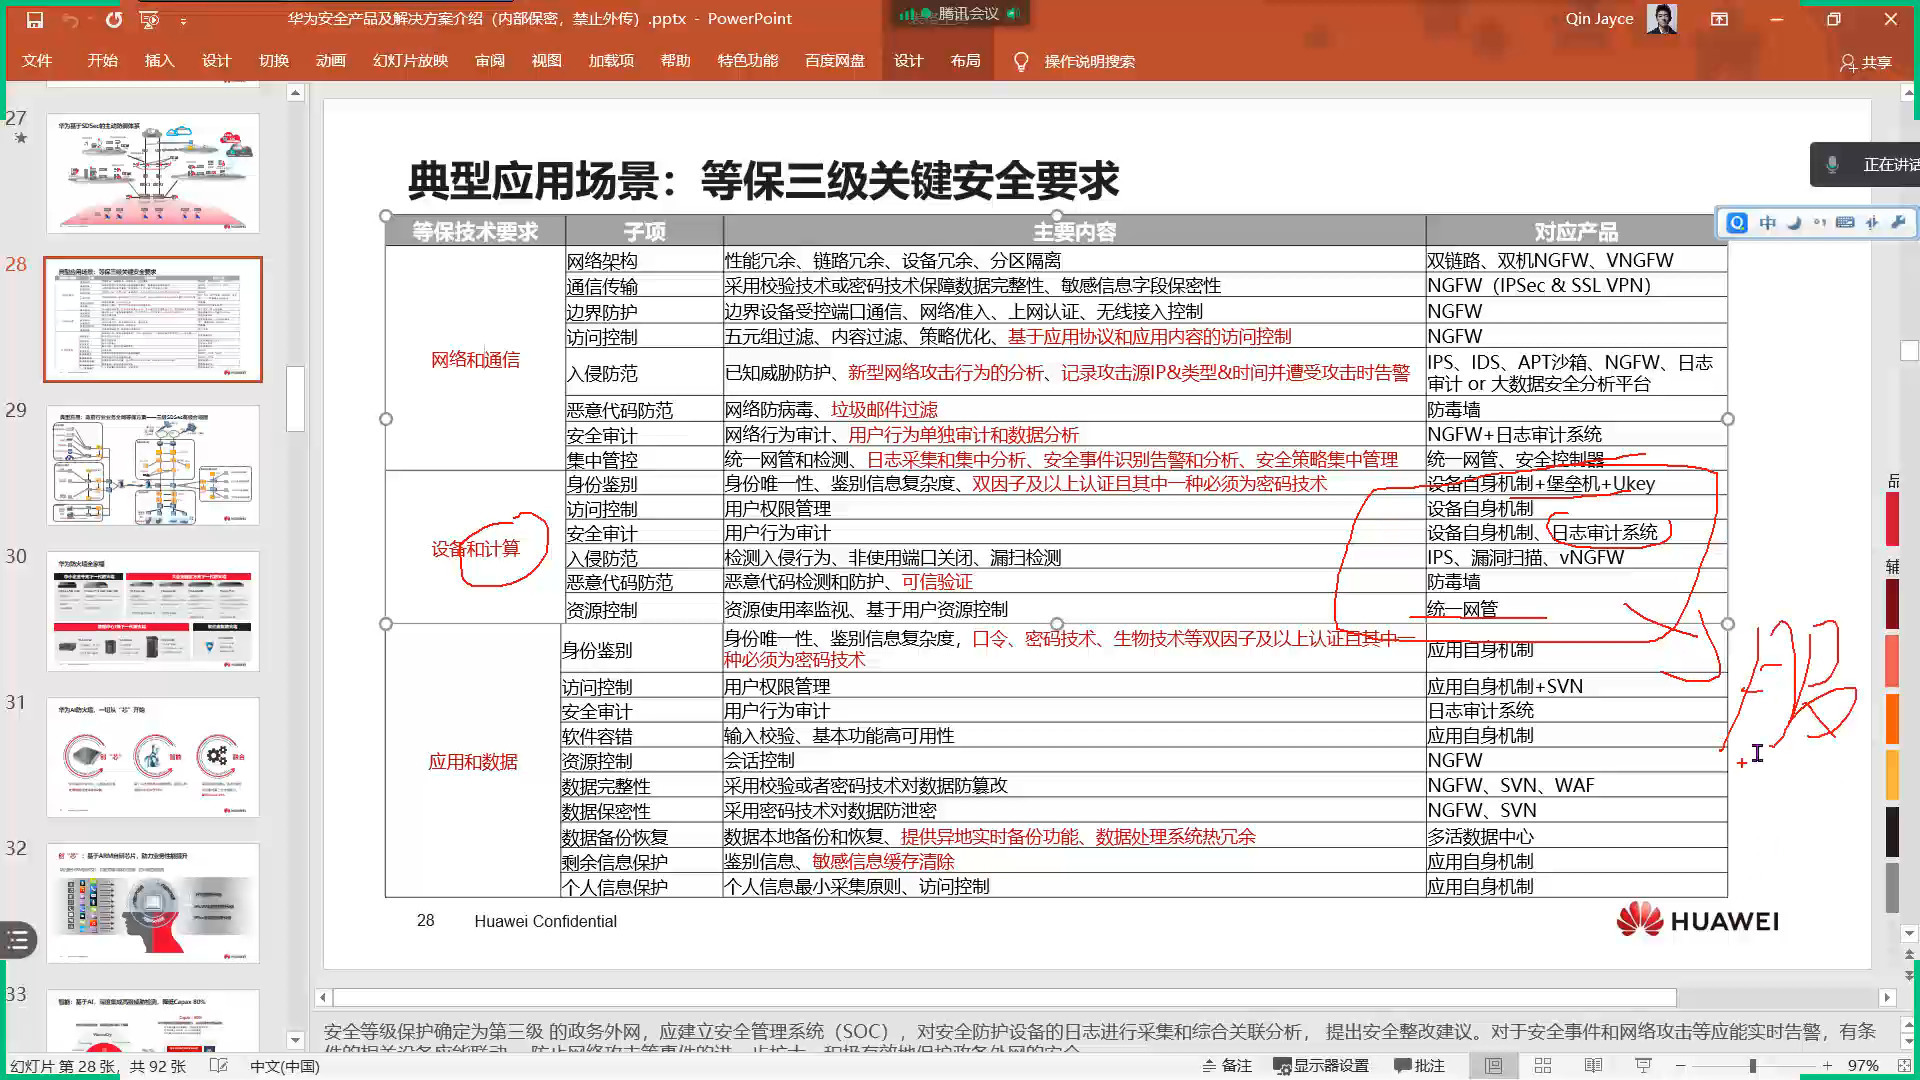Click the floating menu list icon at left
Image resolution: width=1920 pixels, height=1080 pixels.
coord(17,940)
